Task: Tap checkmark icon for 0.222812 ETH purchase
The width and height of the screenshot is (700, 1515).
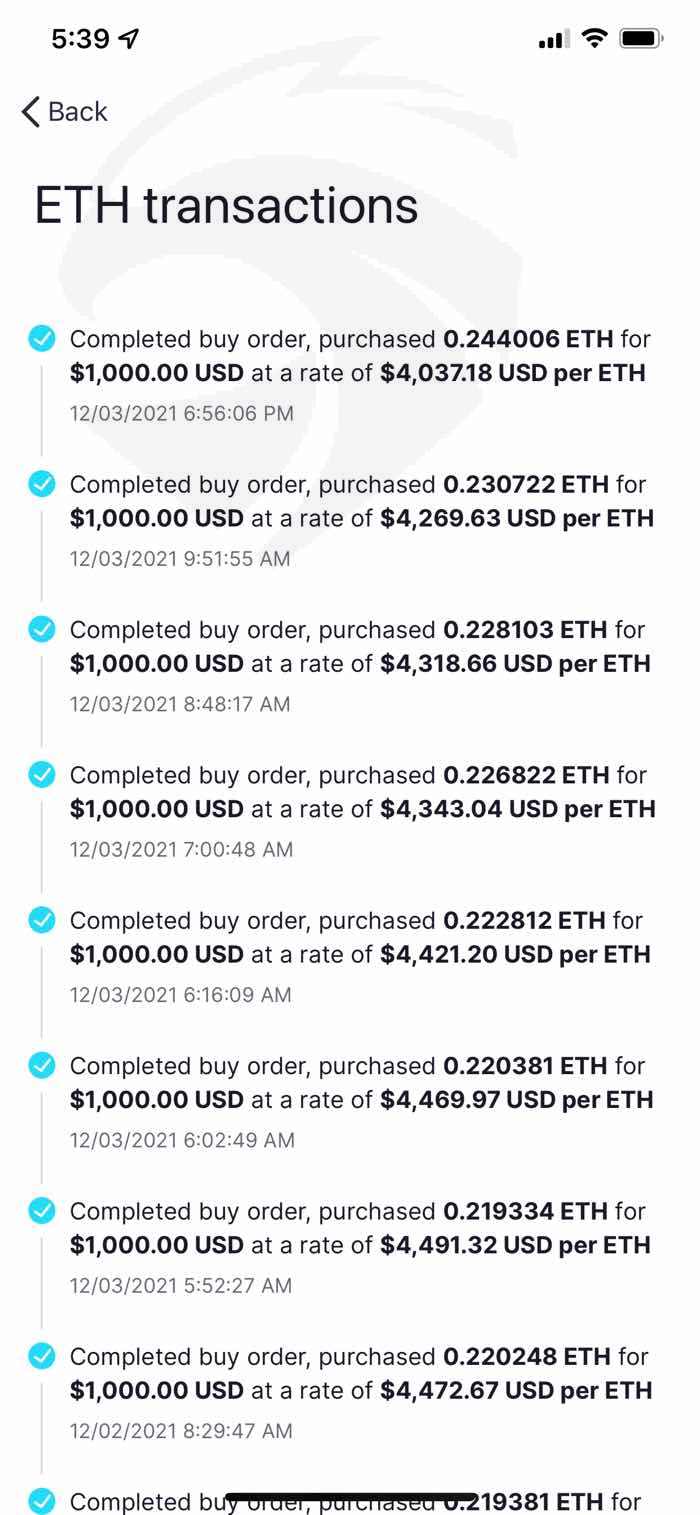Action: [x=42, y=920]
